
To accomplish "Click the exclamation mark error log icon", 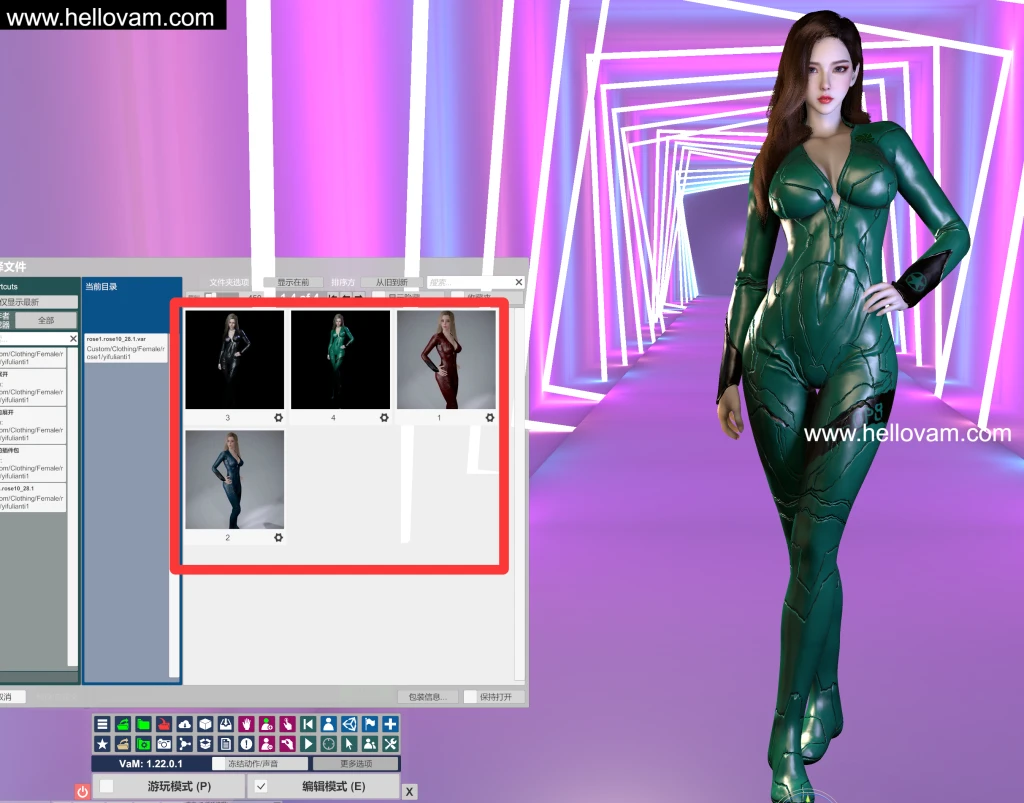I will click(x=246, y=744).
